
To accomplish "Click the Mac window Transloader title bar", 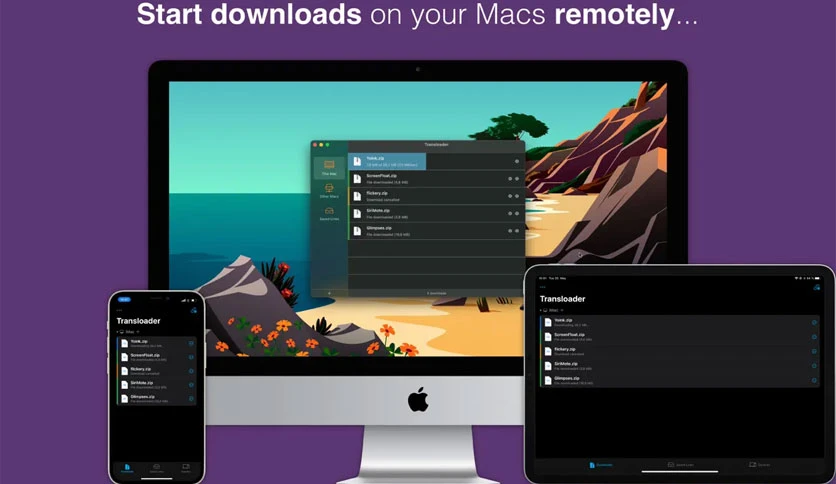I will [436, 144].
